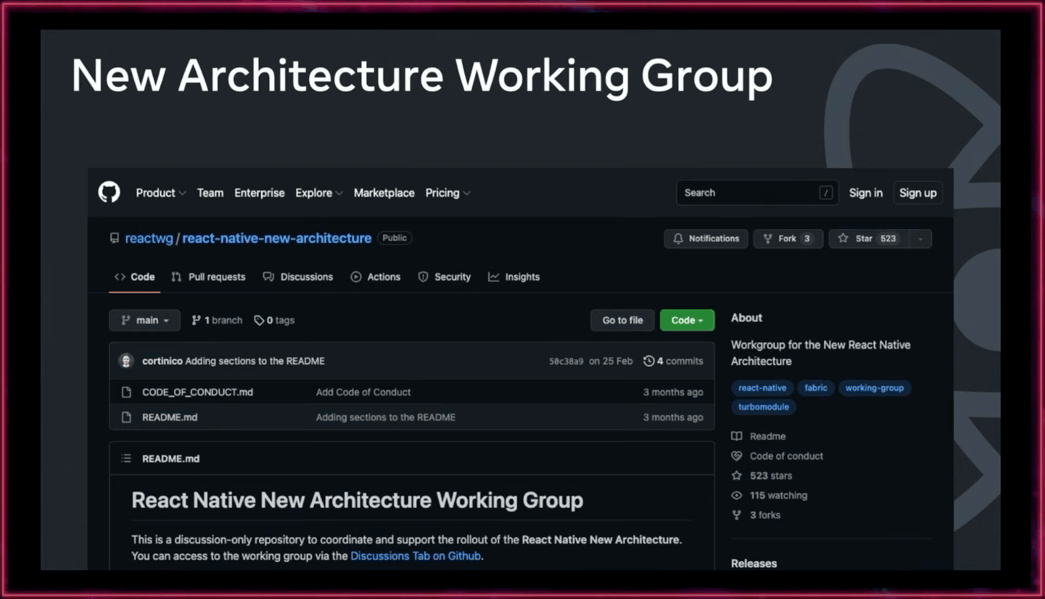Click the repository icon beside reactwg
The height and width of the screenshot is (599, 1045).
coord(115,238)
